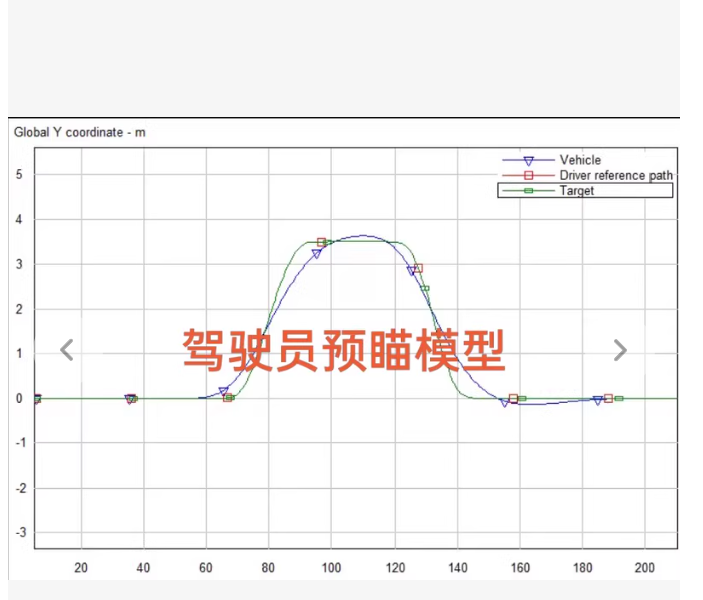Viewport: 703px width, 600px height.
Task: Click the y-axis label -3
Action: click(21, 533)
